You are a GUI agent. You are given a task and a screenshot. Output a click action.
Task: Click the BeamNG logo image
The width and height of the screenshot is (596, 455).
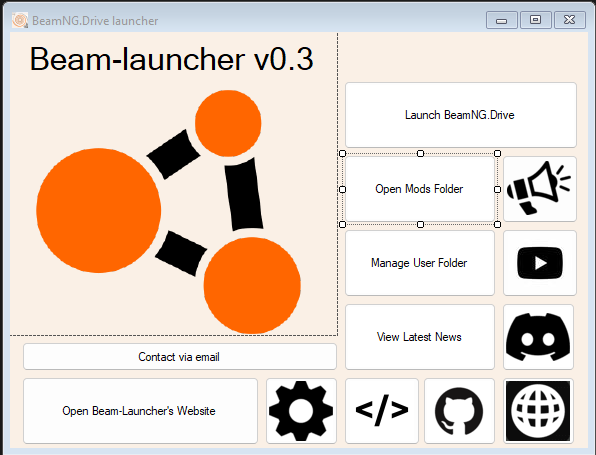tap(169, 212)
